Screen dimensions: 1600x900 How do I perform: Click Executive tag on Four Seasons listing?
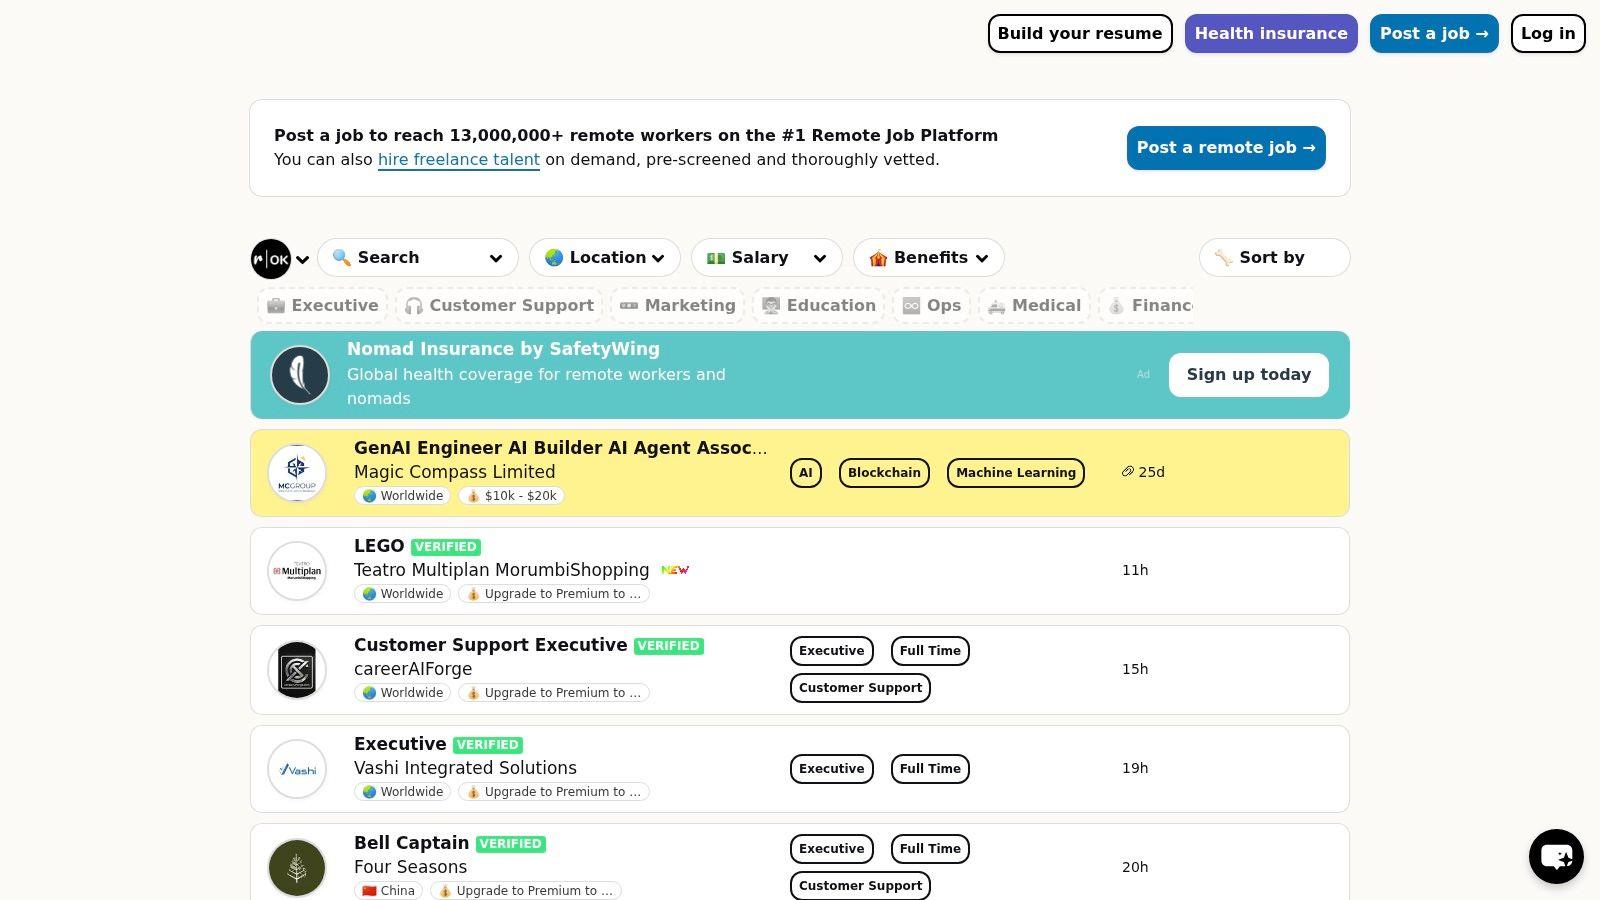[832, 849]
